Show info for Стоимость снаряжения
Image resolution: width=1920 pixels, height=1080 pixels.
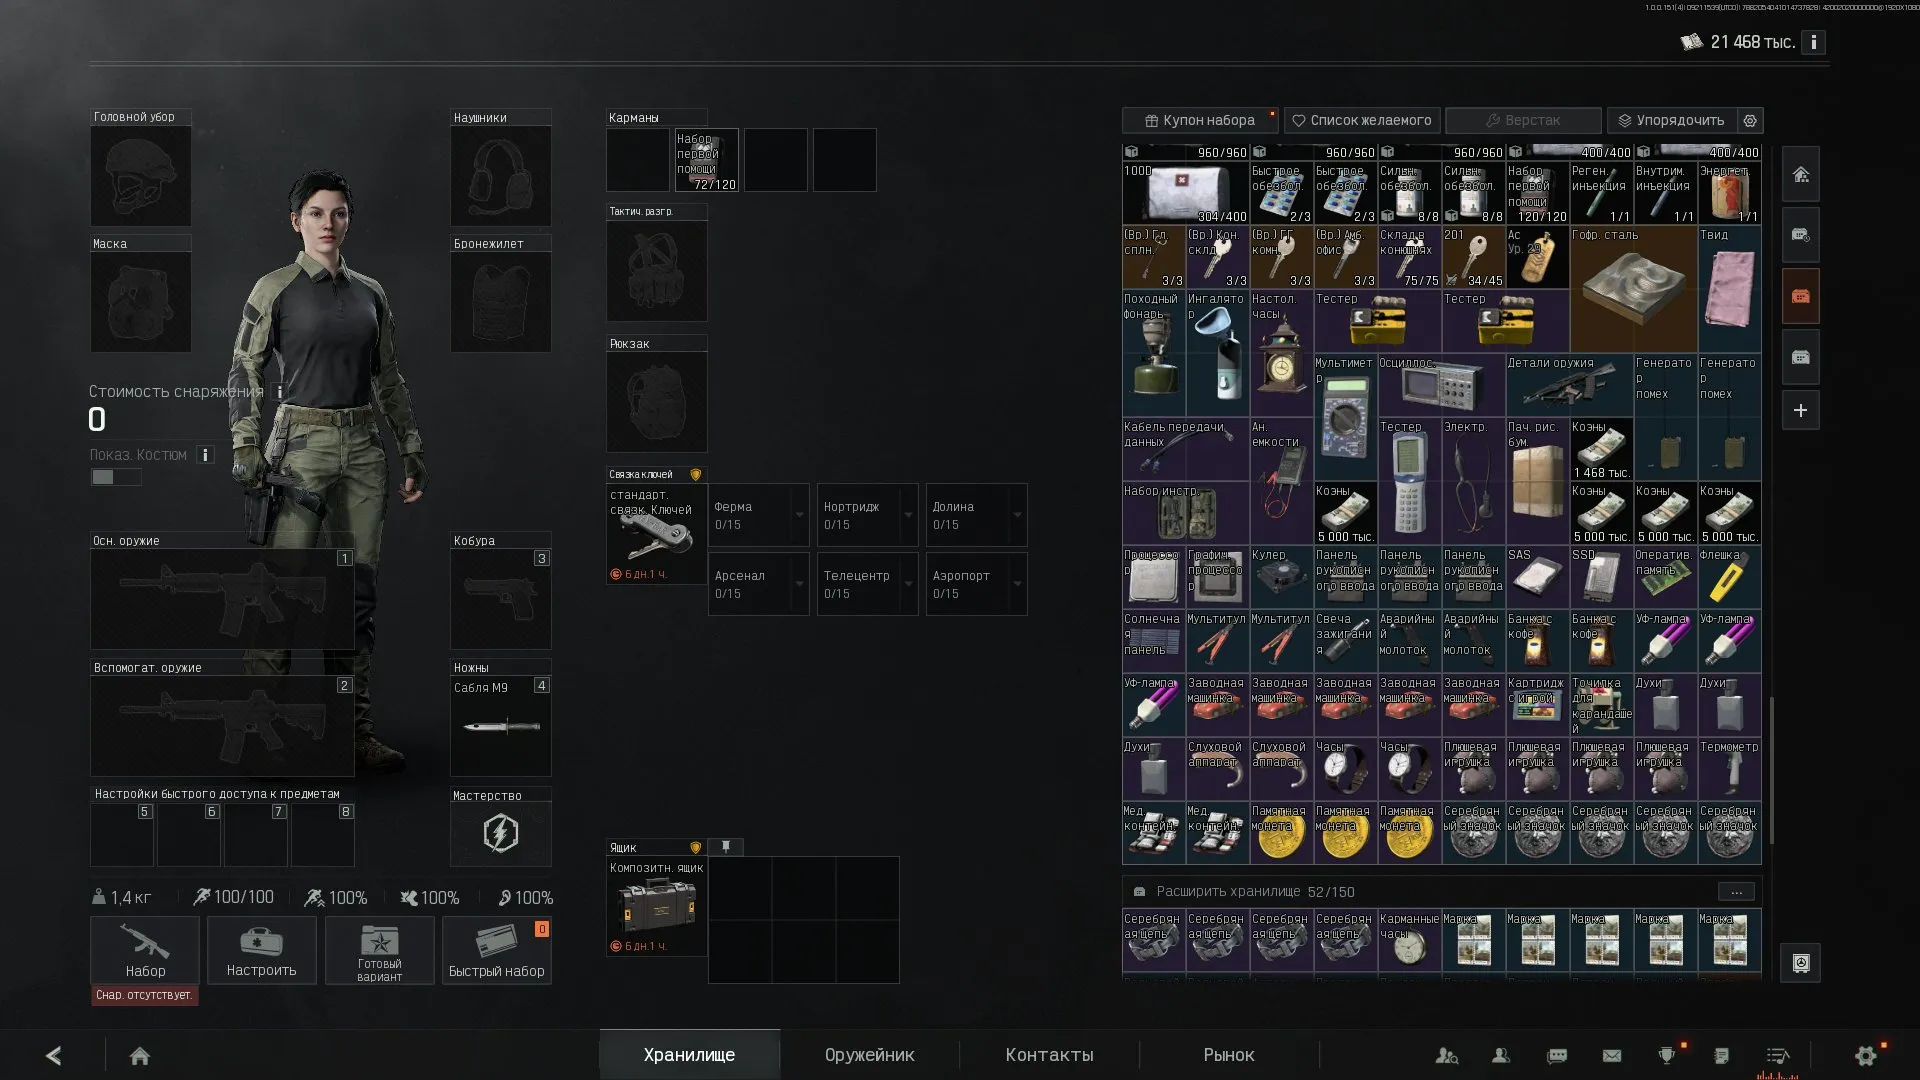pyautogui.click(x=280, y=392)
